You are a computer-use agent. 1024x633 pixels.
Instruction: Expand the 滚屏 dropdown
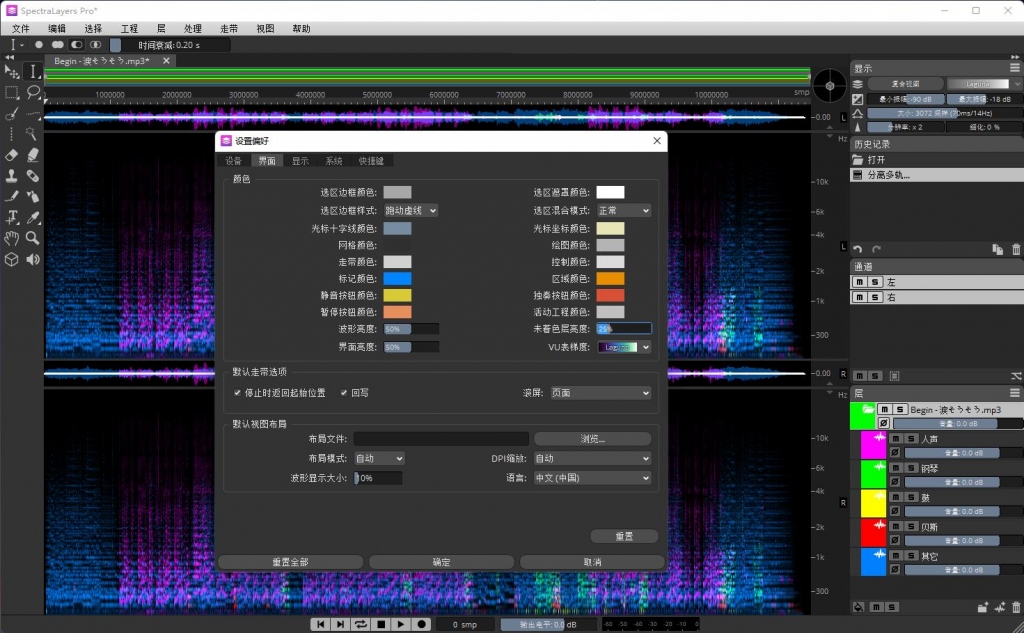tap(600, 393)
